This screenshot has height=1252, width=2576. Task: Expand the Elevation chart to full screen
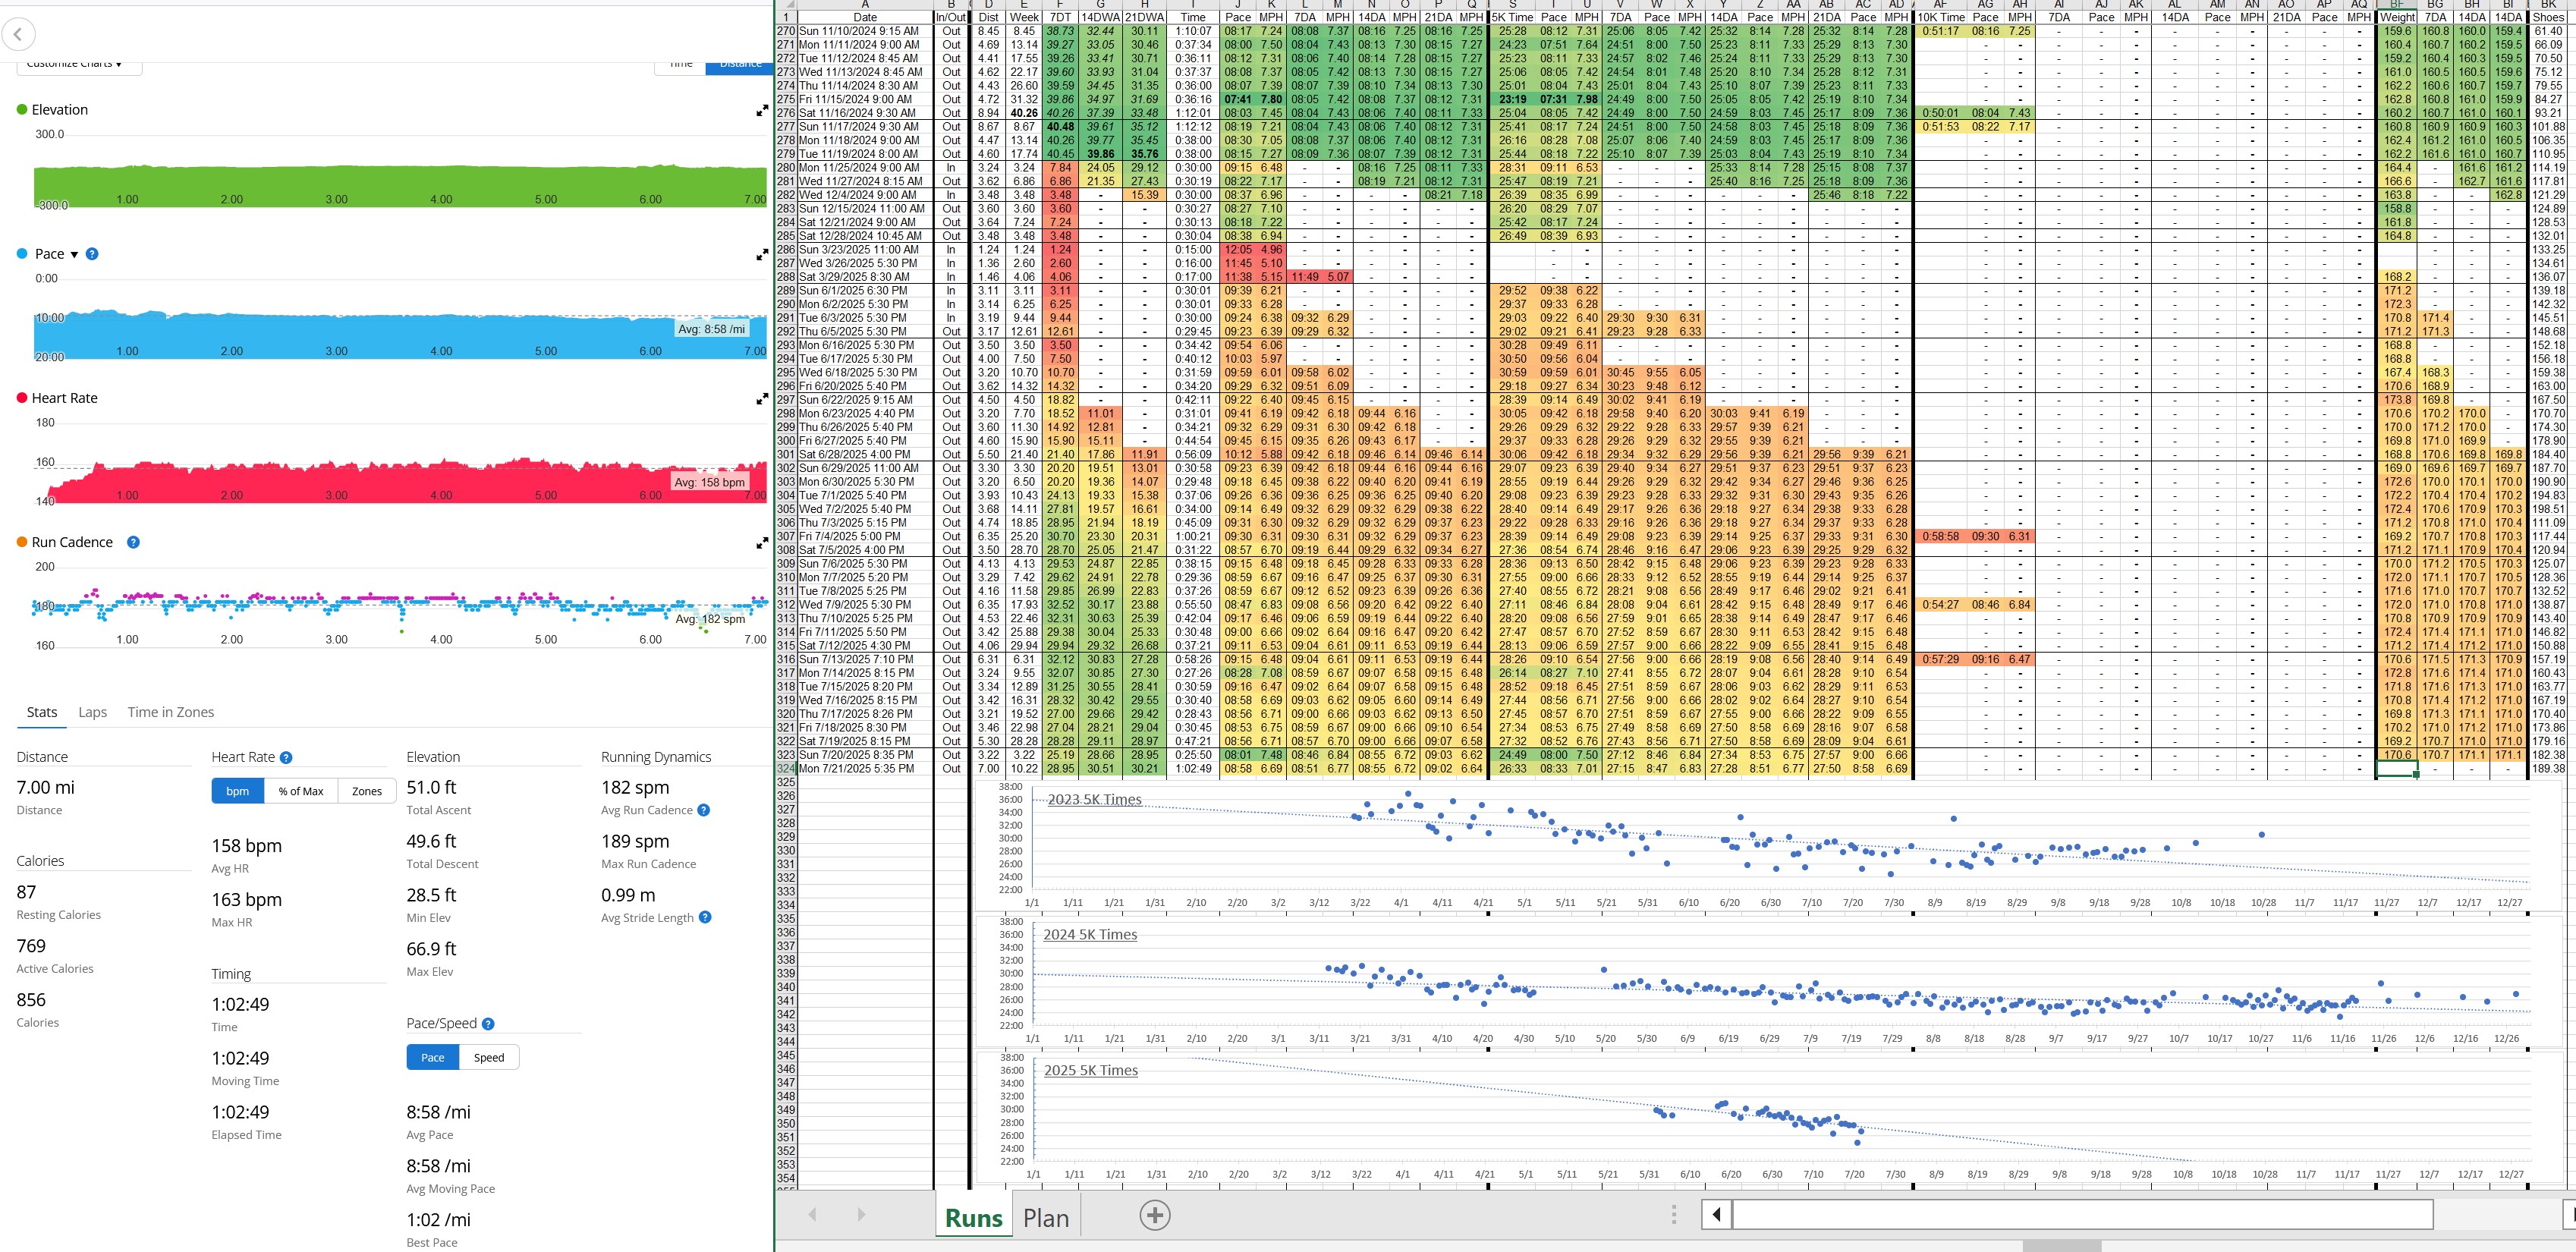762,111
